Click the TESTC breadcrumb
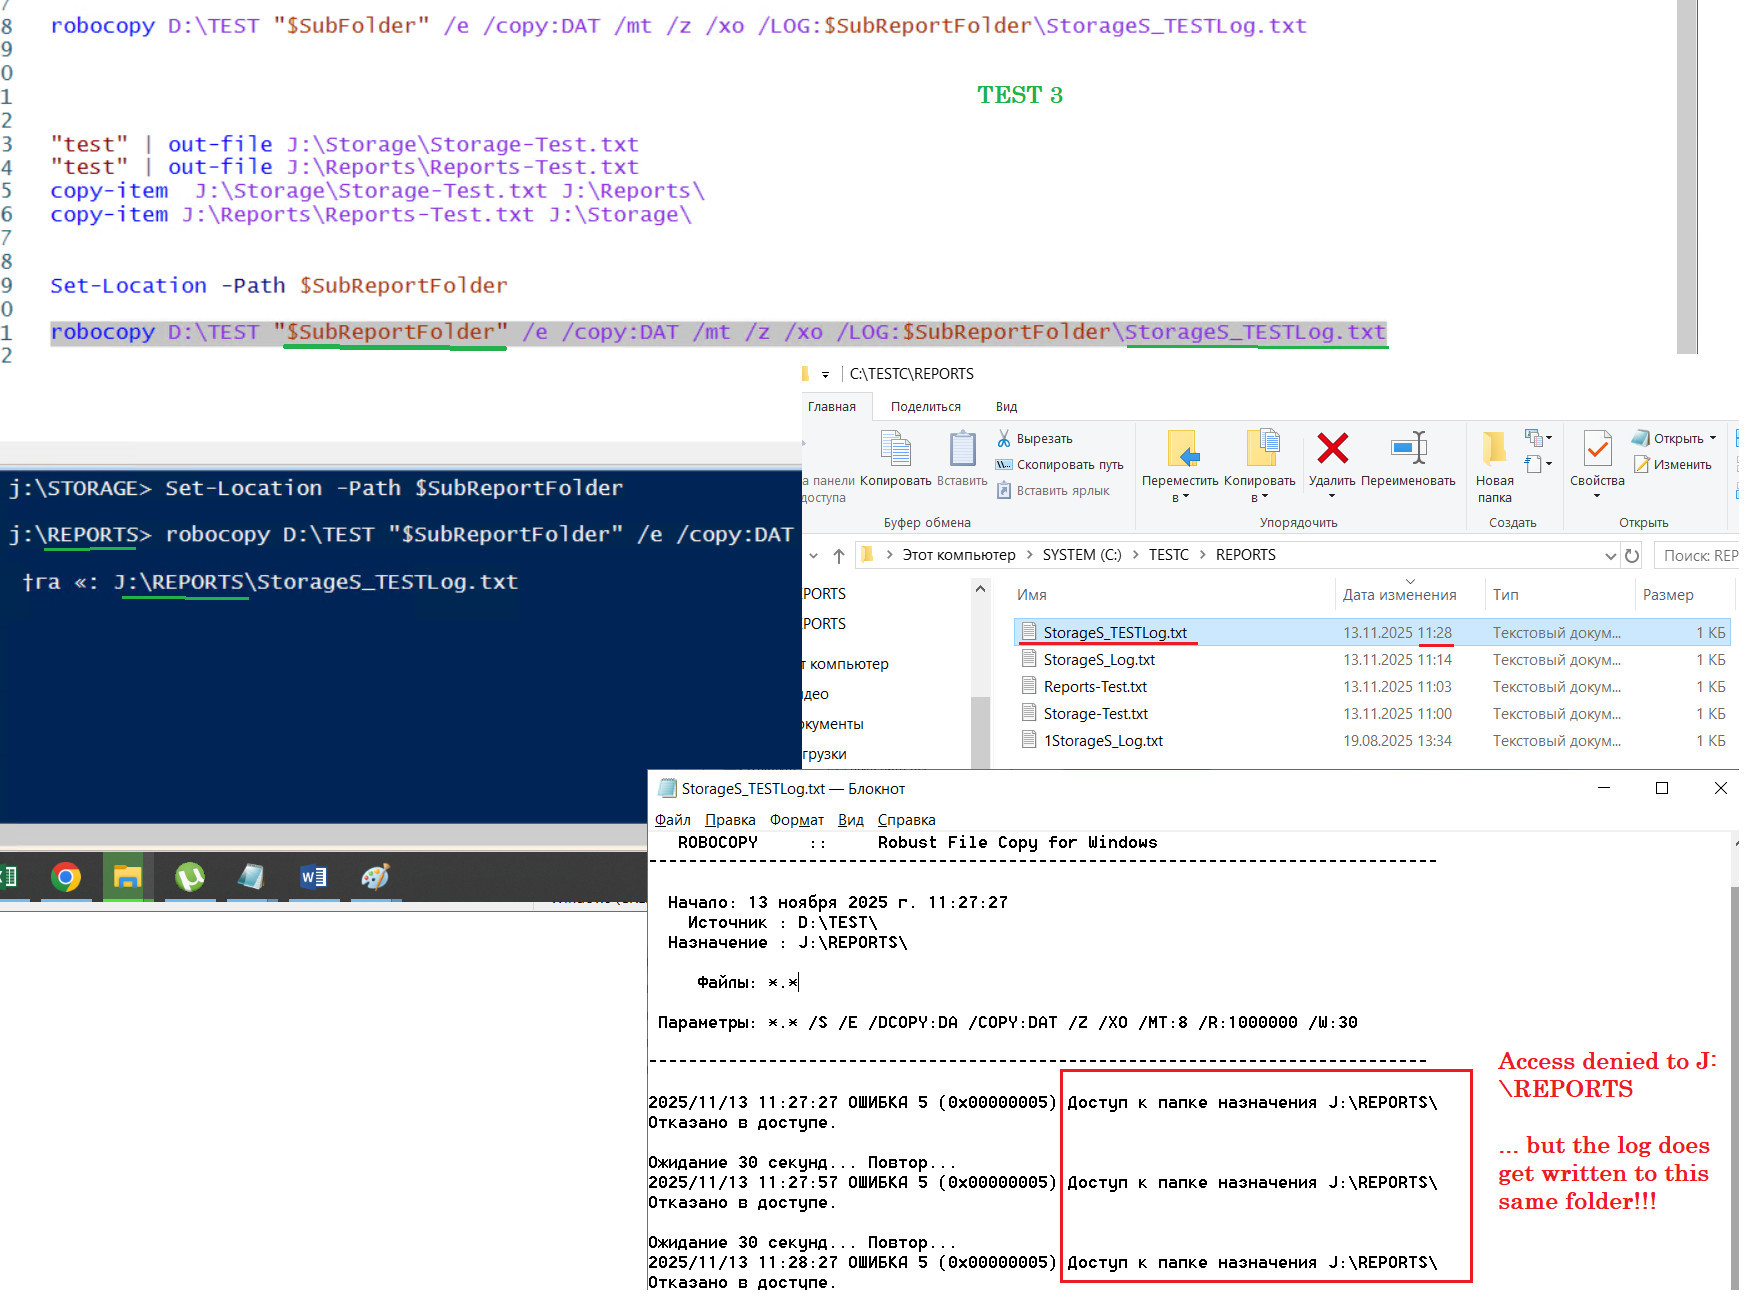Image resolution: width=1756 pixels, height=1307 pixels. click(x=1169, y=555)
